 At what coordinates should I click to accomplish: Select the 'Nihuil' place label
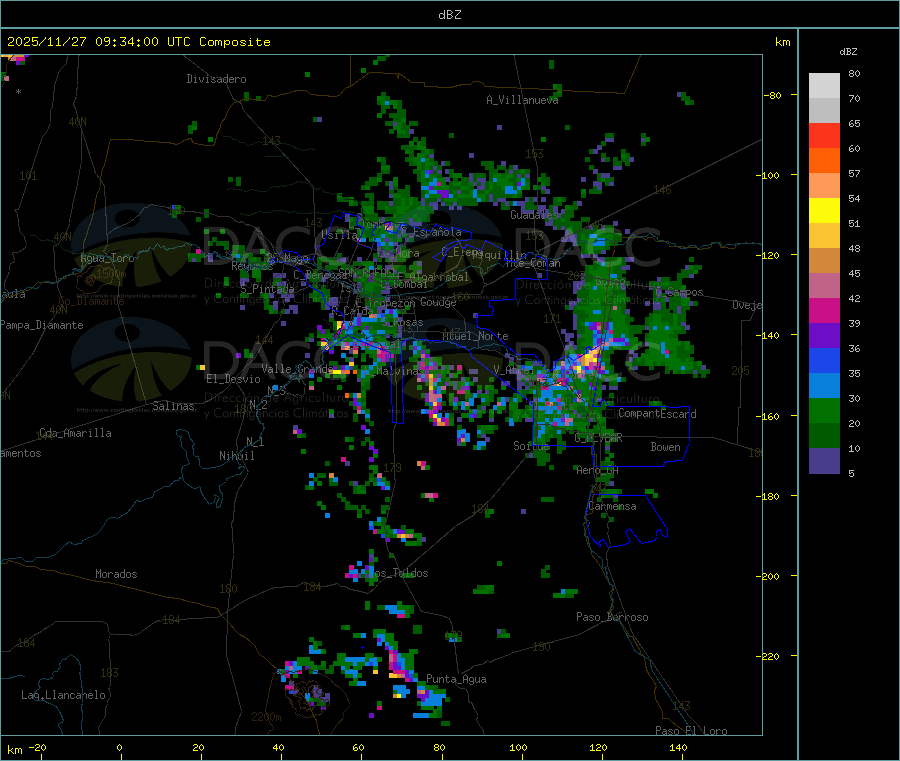237,456
